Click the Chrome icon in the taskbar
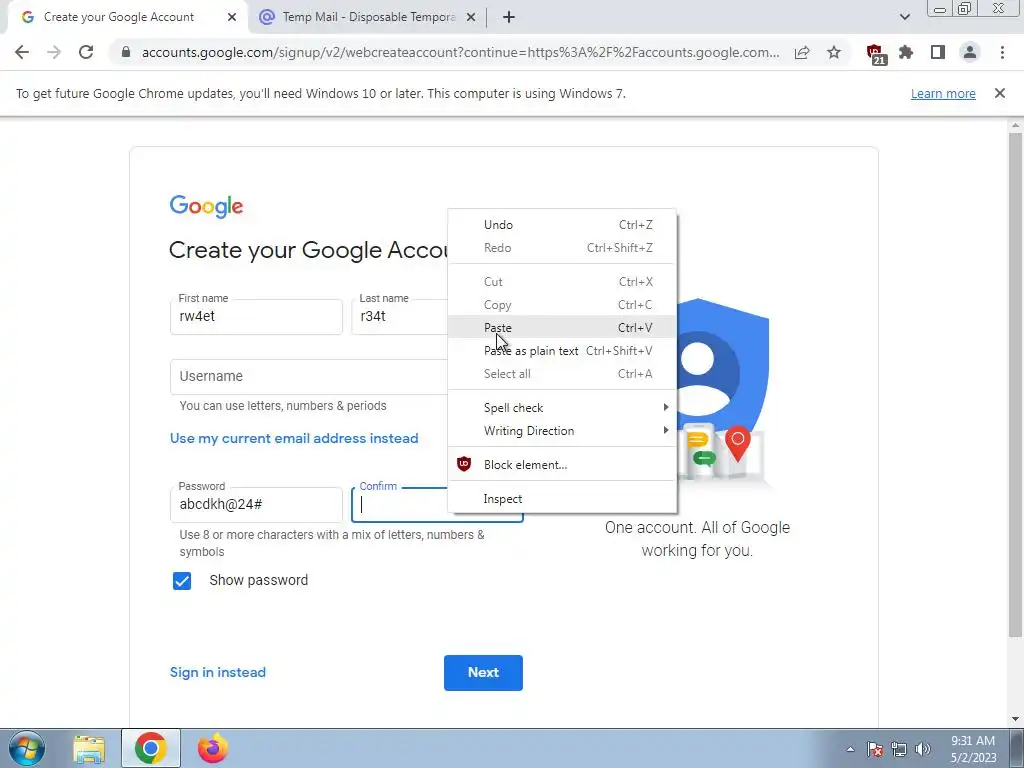This screenshot has height=768, width=1024. point(151,748)
